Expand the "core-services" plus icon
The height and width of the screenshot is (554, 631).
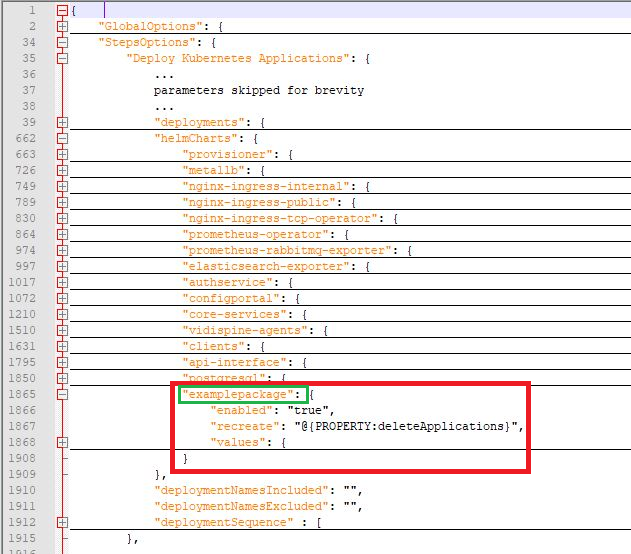coord(62,314)
